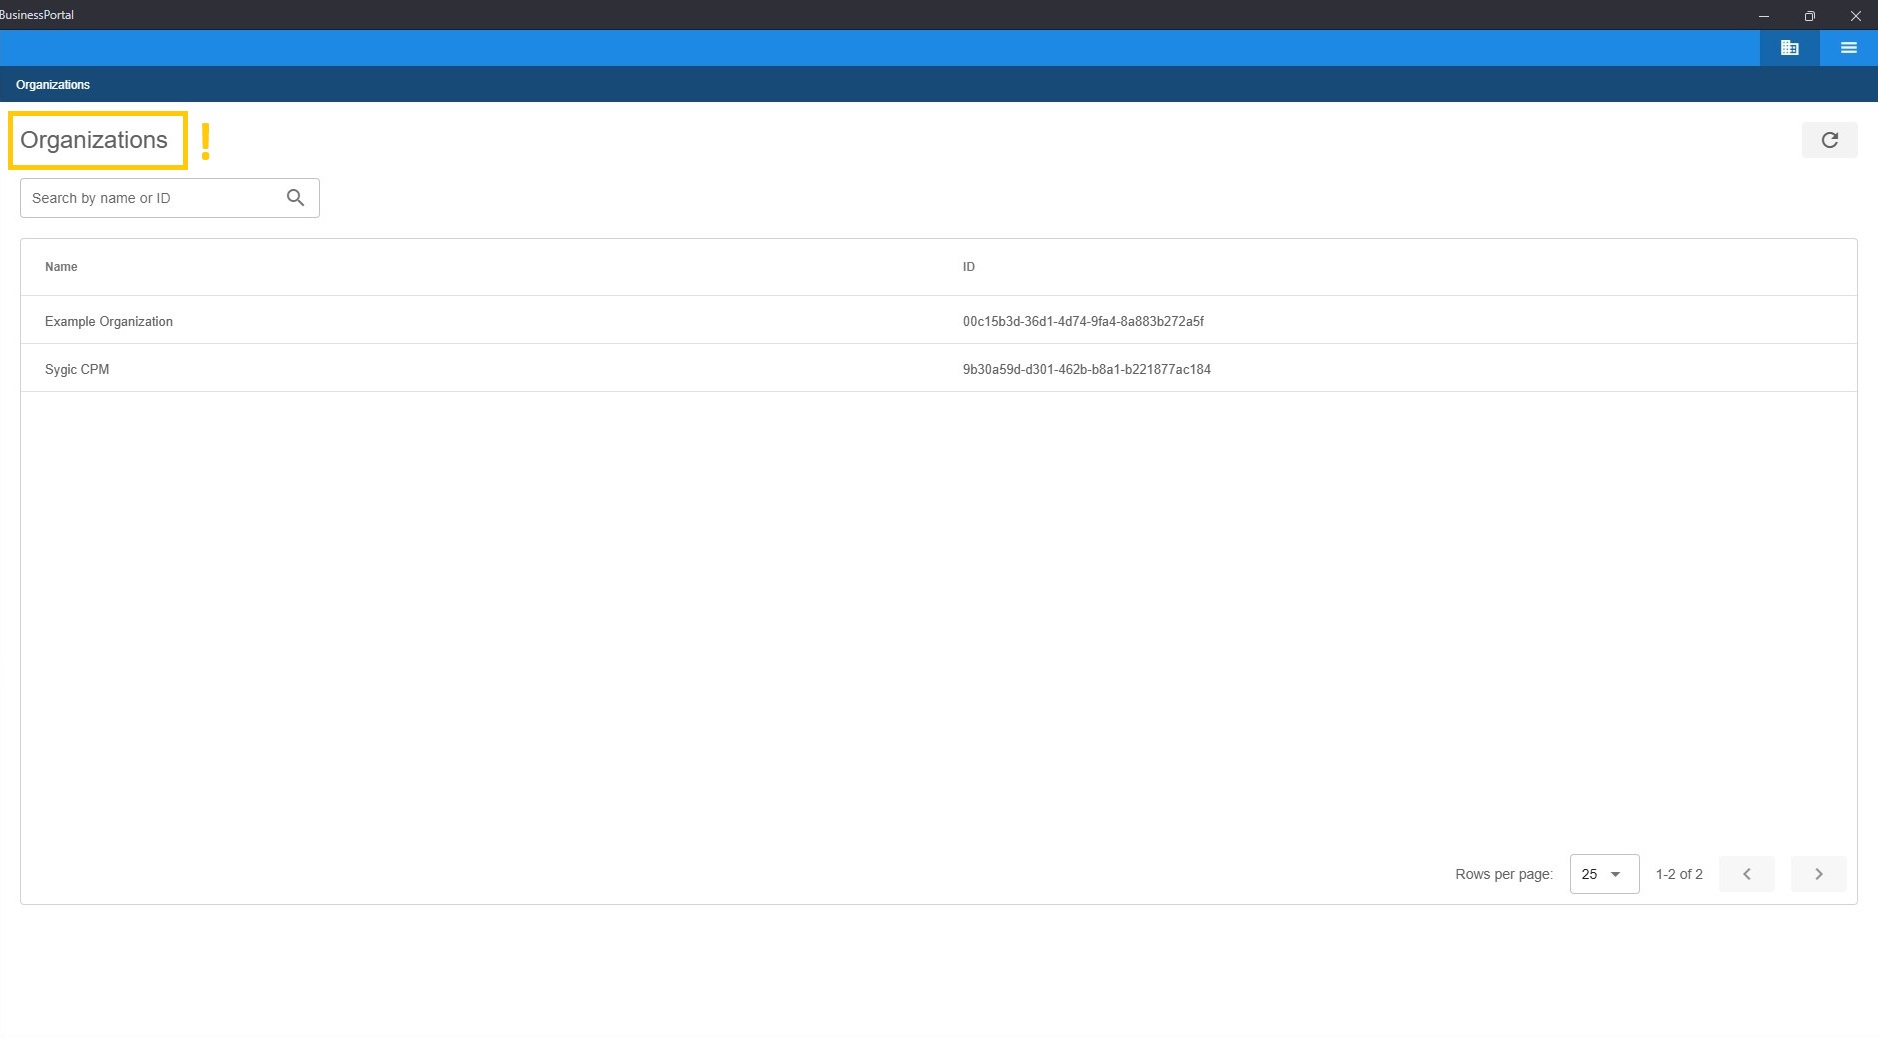Sort by the Name column header

click(61, 267)
